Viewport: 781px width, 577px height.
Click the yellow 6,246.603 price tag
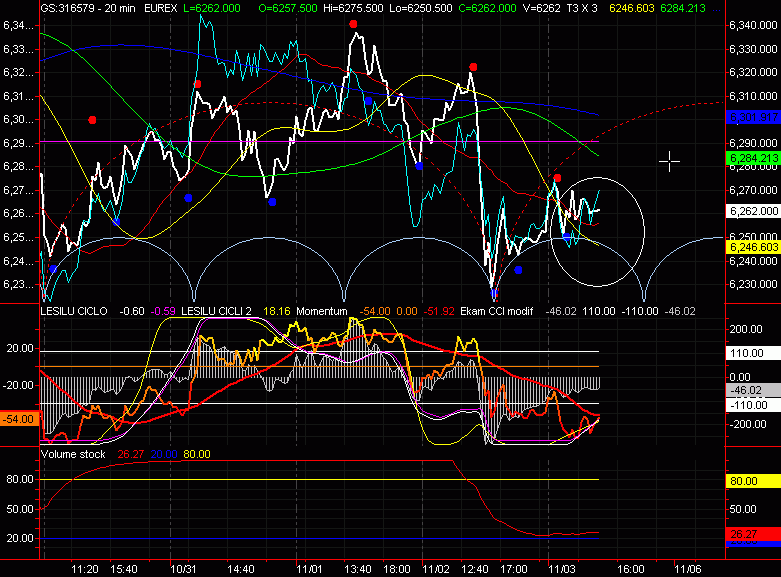(x=750, y=247)
